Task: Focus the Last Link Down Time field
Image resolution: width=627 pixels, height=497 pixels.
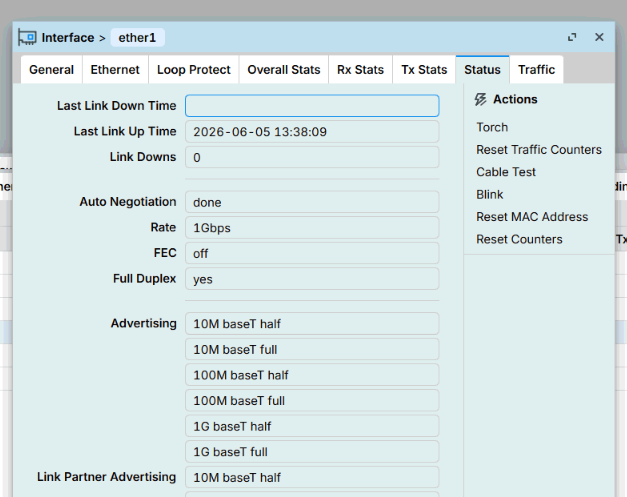Action: [x=312, y=106]
